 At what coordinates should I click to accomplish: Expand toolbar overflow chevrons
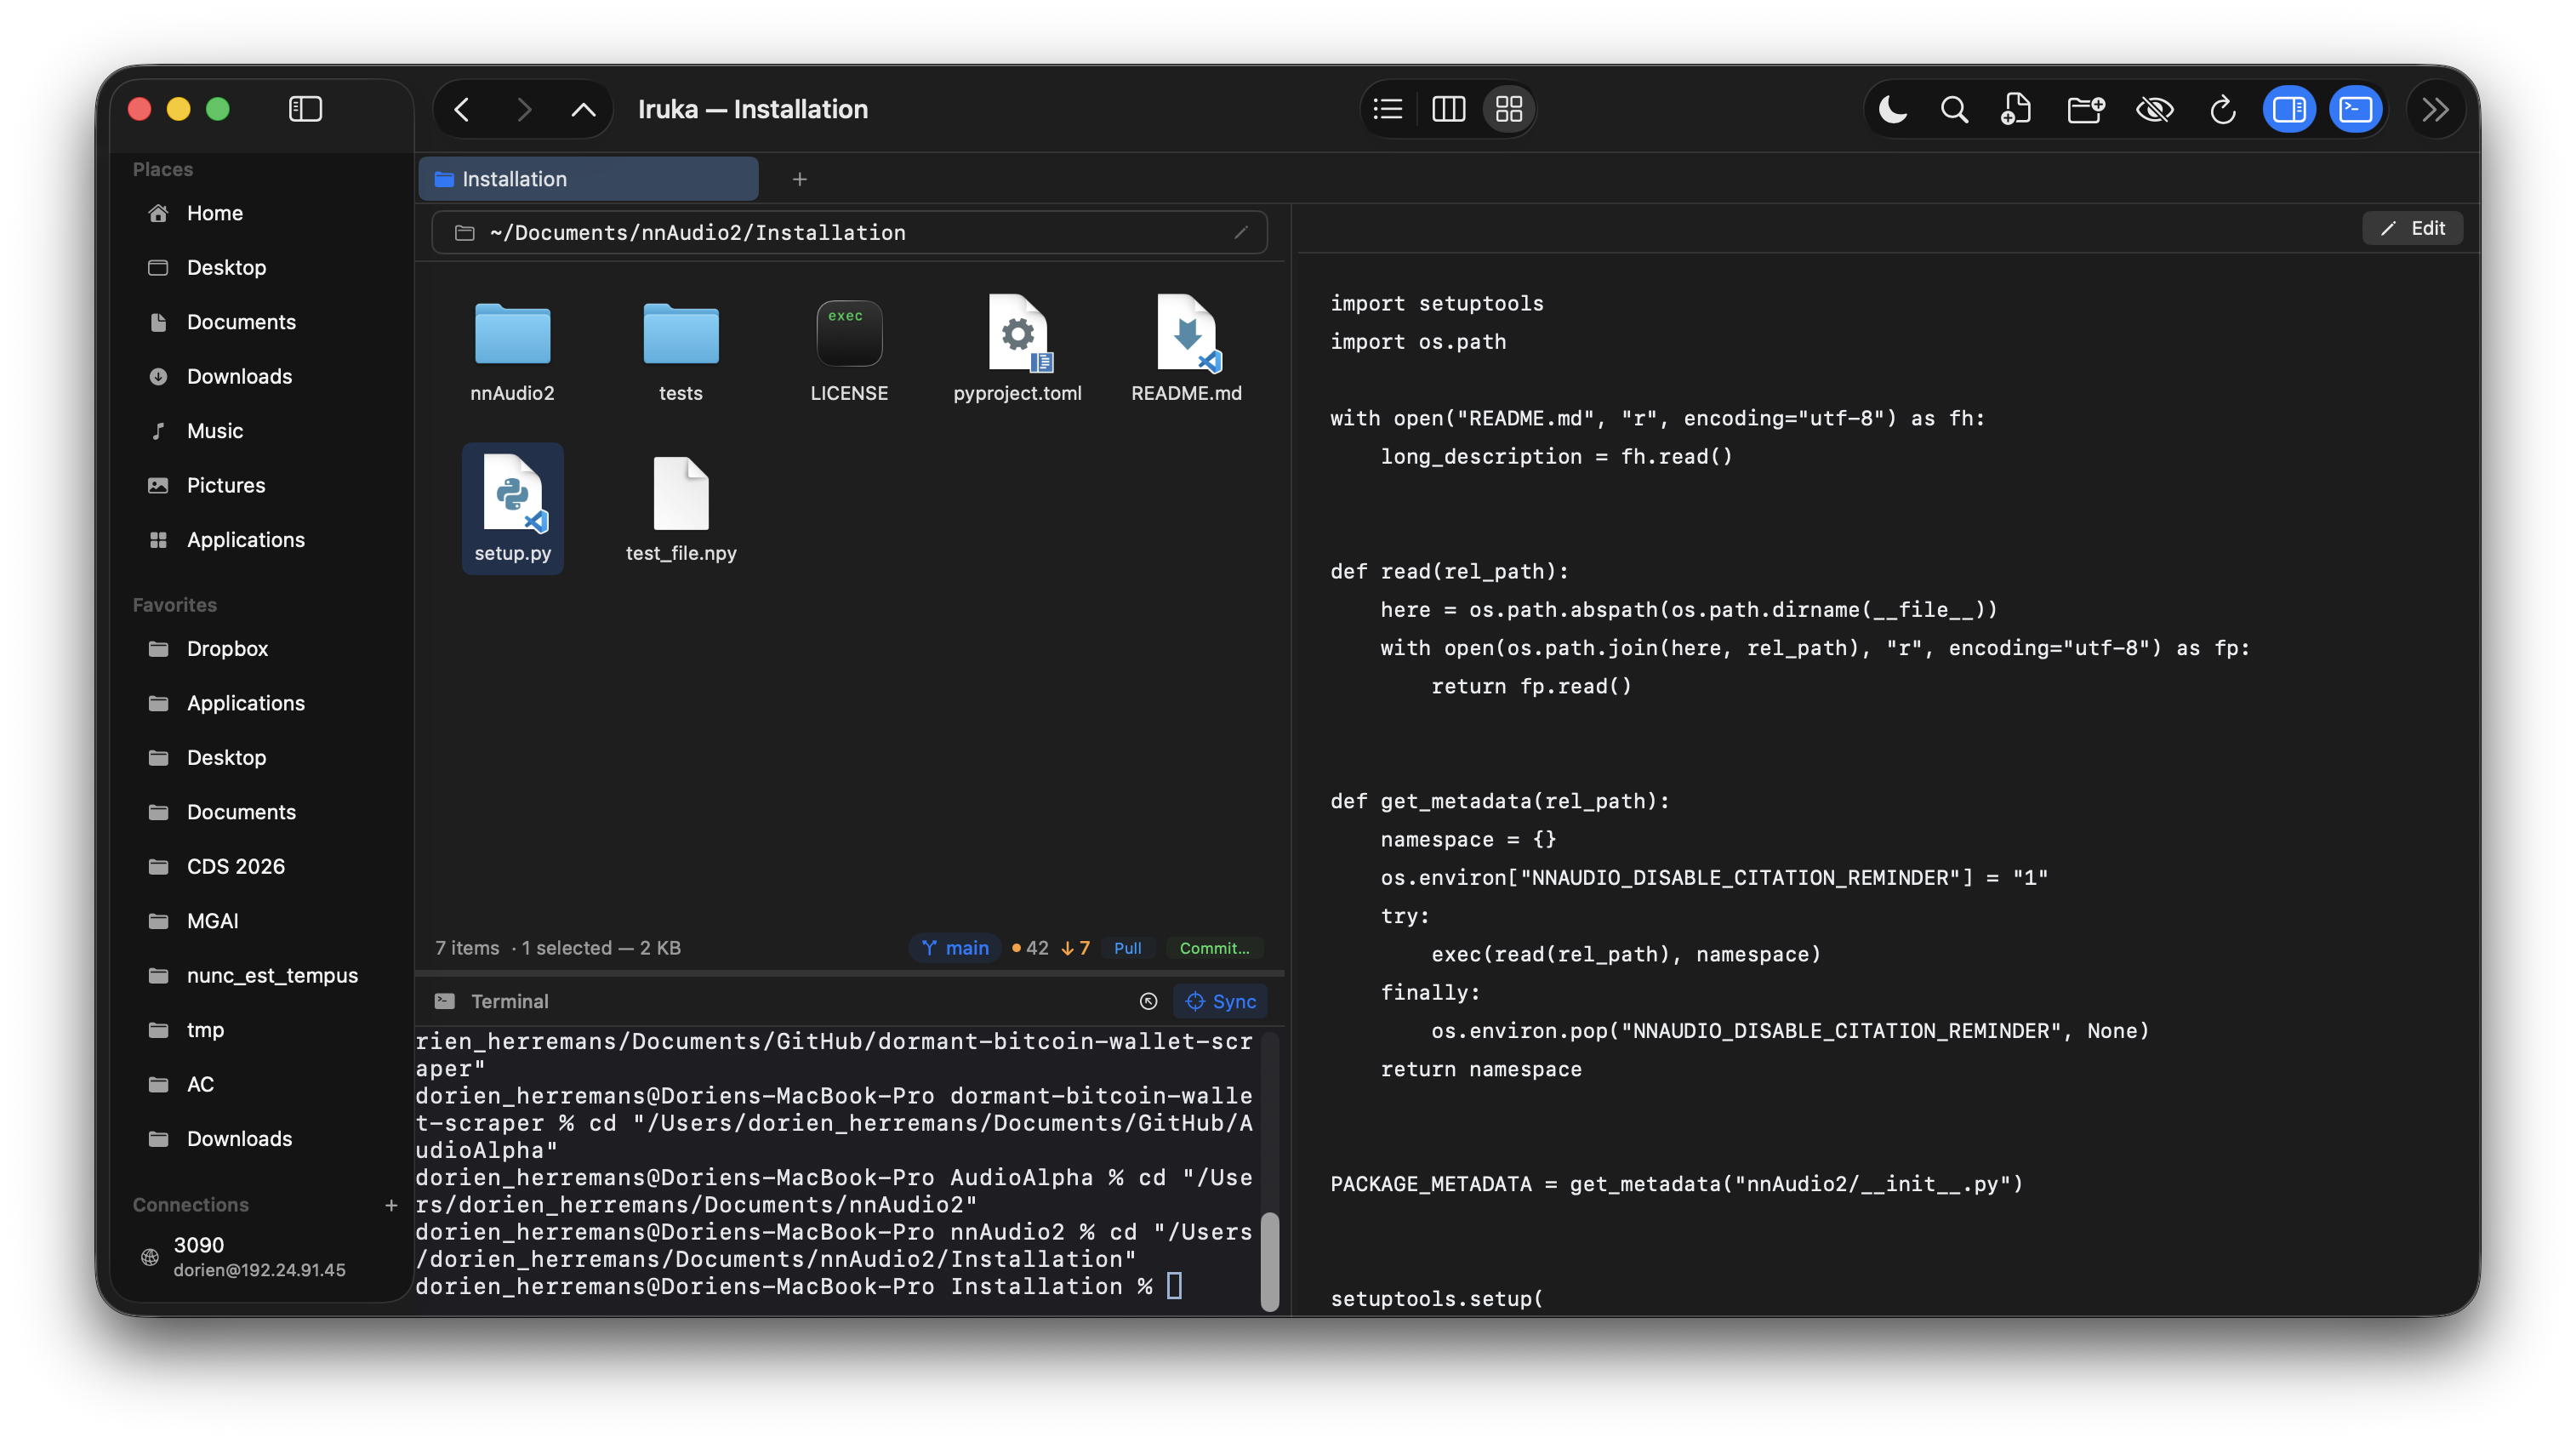(2434, 109)
